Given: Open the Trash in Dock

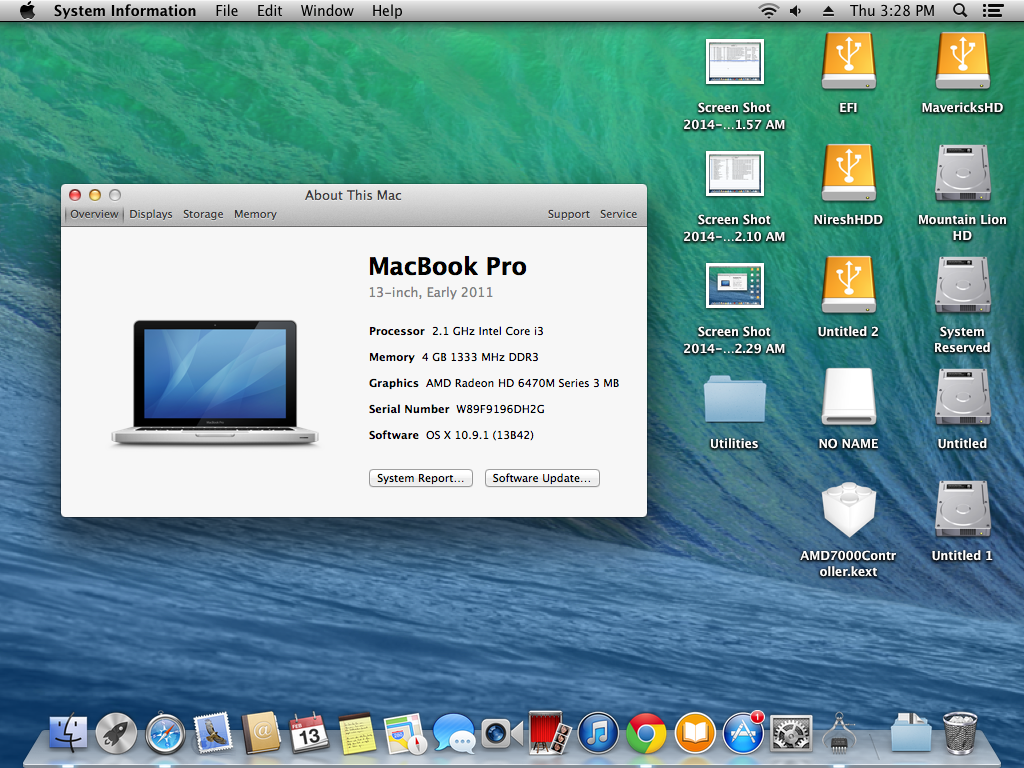Looking at the screenshot, I should [960, 733].
